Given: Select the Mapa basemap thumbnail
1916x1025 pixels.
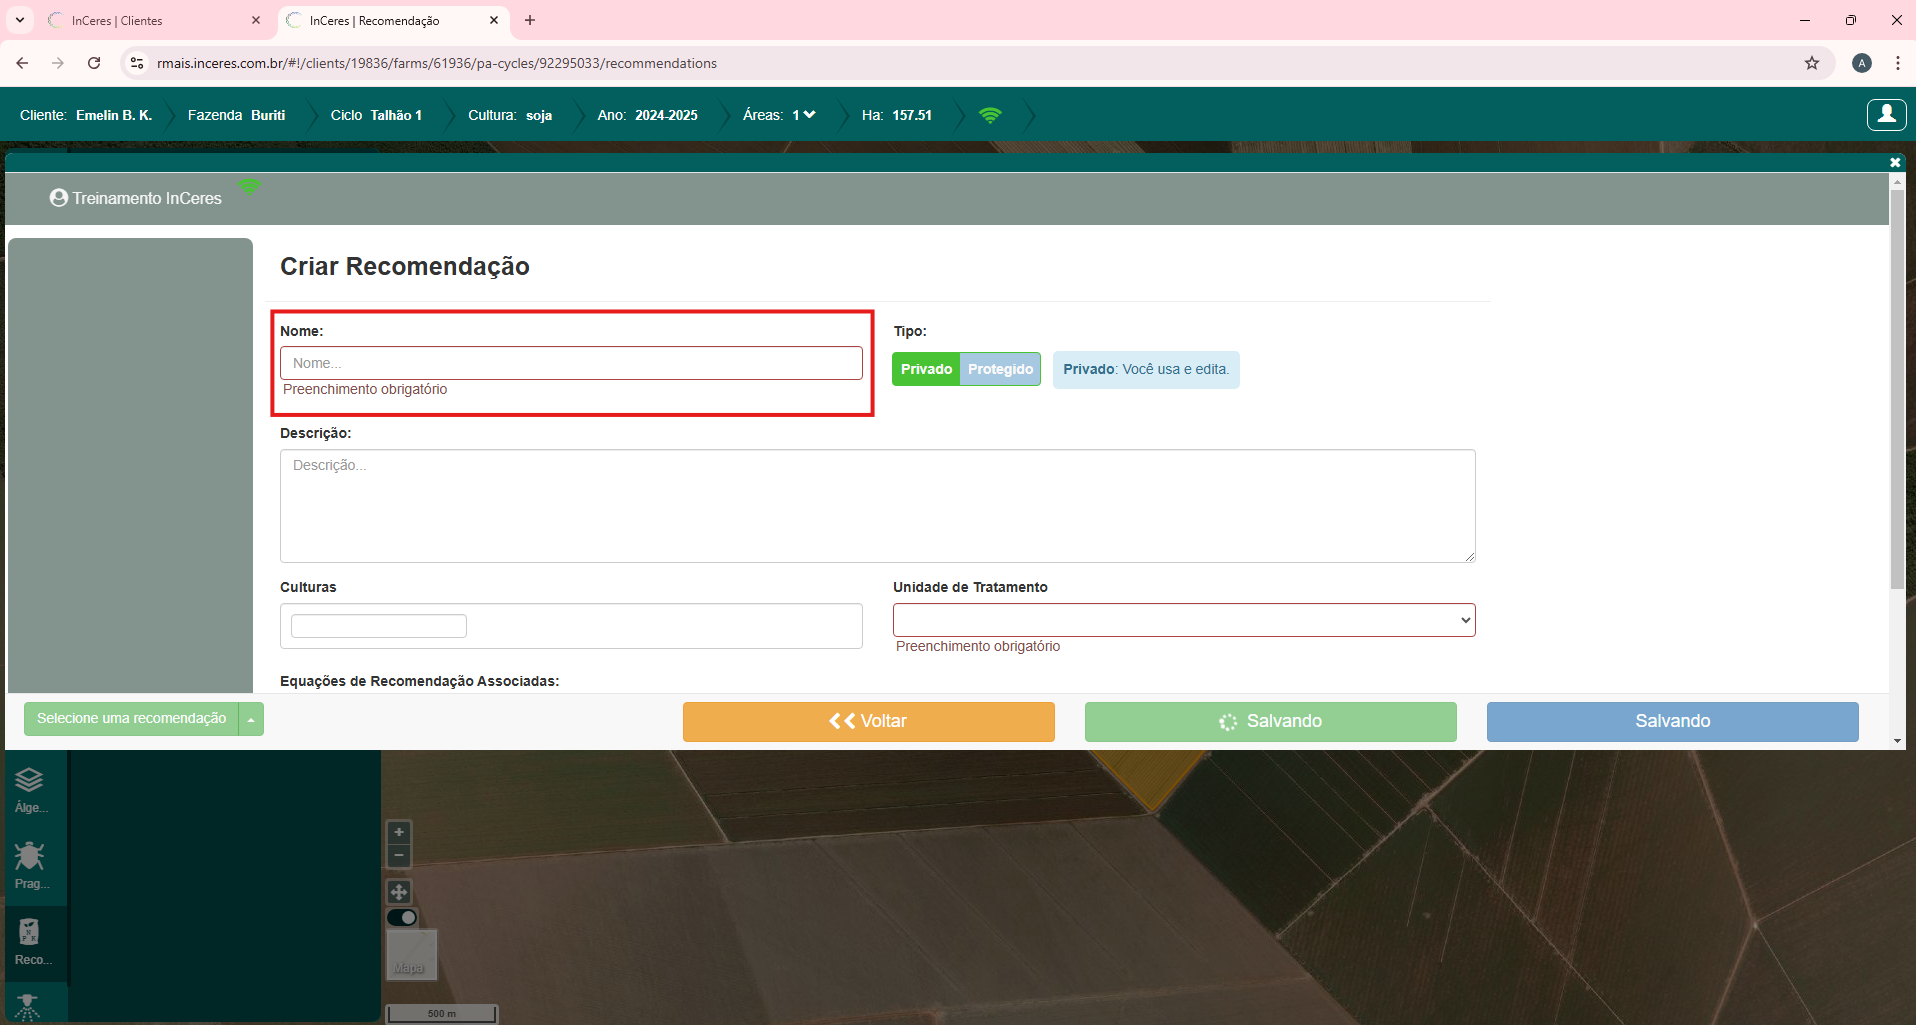Looking at the screenshot, I should point(411,954).
